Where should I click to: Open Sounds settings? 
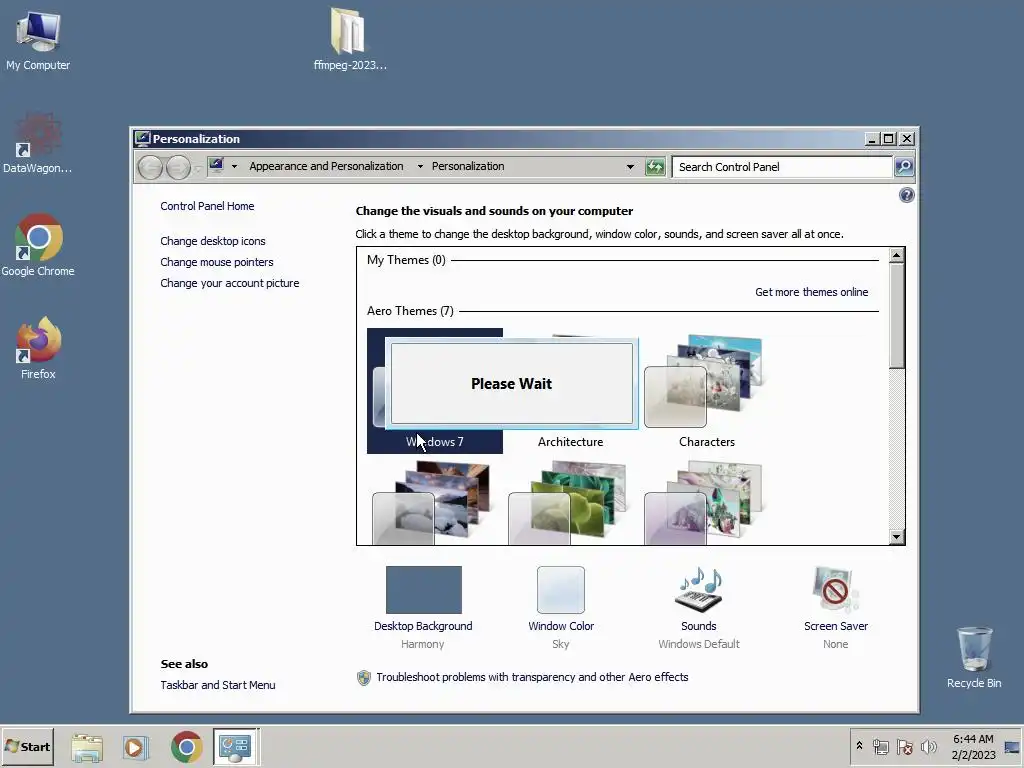699,607
